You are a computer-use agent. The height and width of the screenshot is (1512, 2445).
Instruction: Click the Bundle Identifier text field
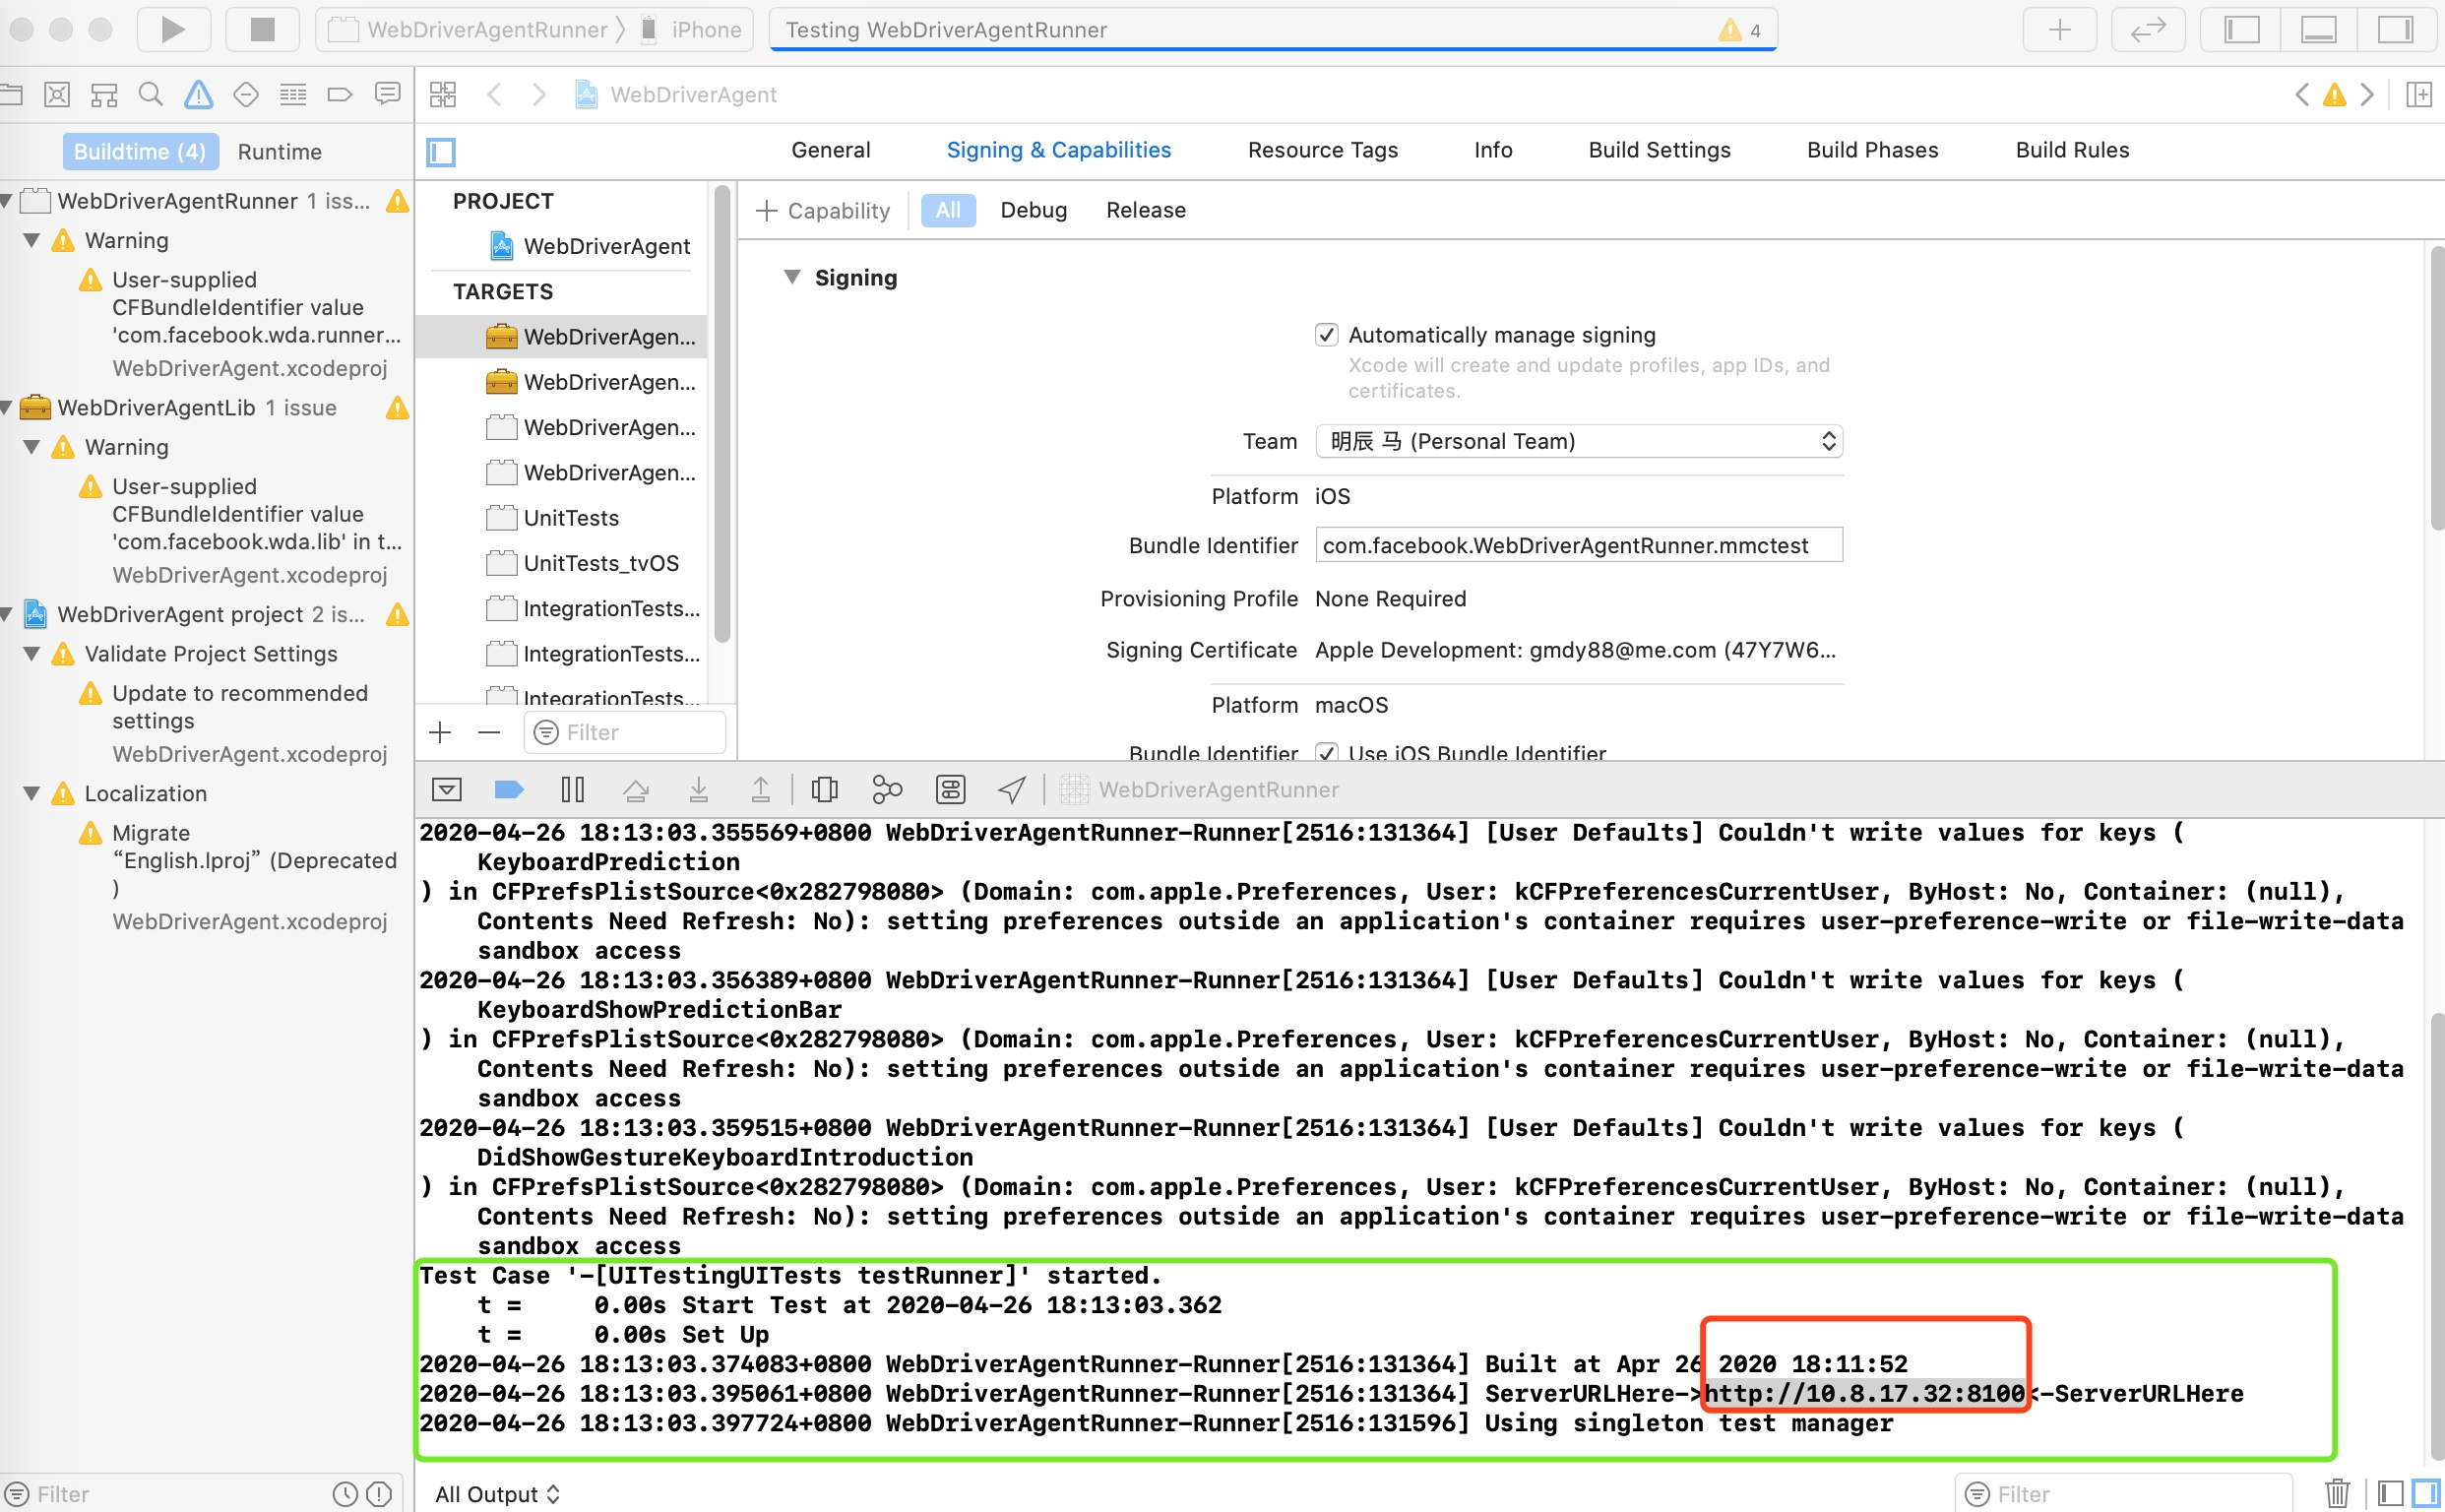pos(1577,545)
